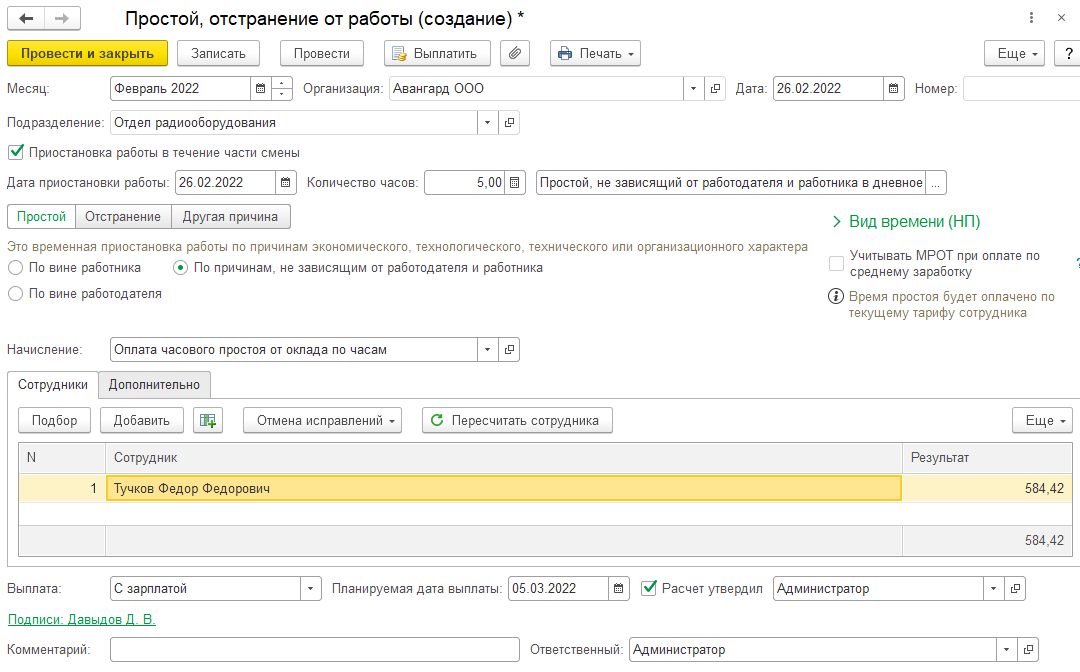The width and height of the screenshot is (1080, 672).
Task: Open the Подписи: Давыдов Д. В. link
Action: point(82,620)
